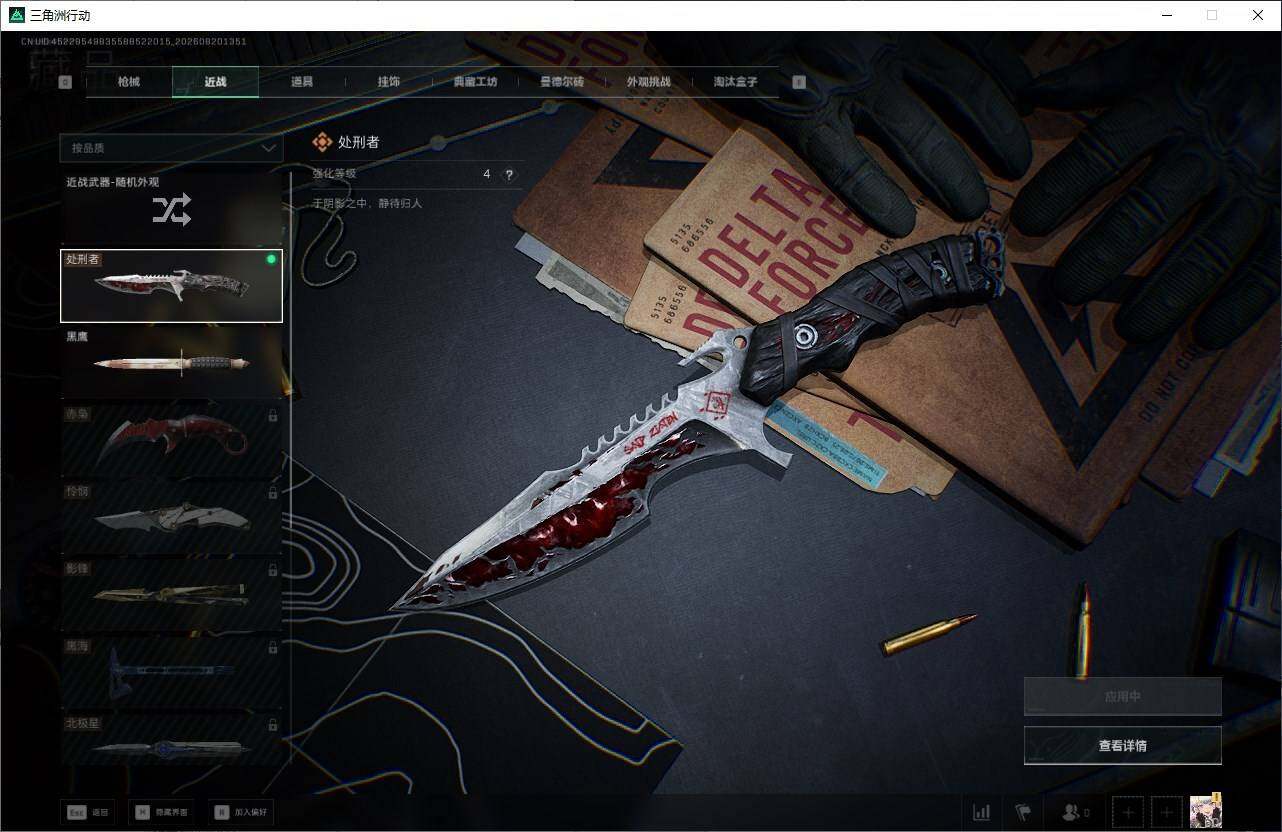Pick the locked 怜悯 knife skin

point(171,518)
